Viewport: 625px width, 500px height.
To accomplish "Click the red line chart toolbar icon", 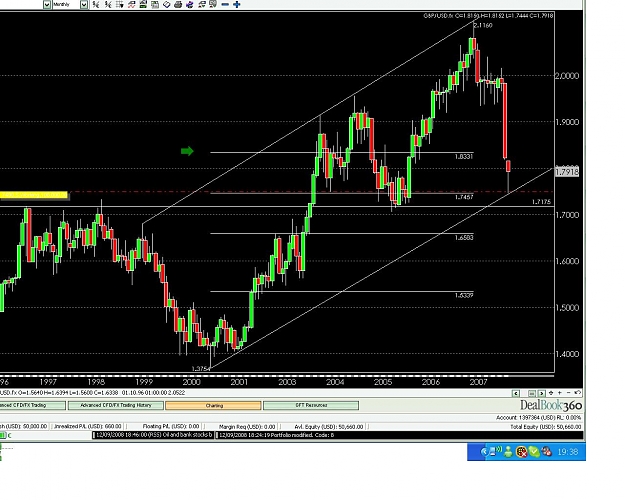I will [131, 4].
